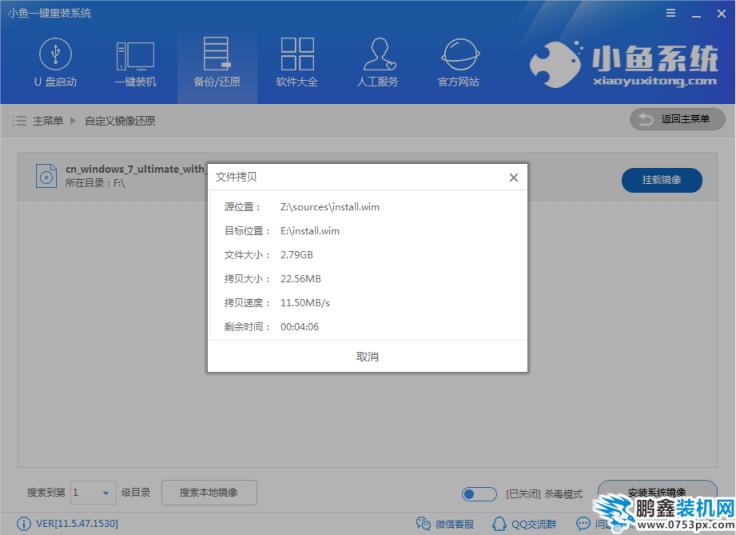Click the list icon beside 主菜单
The image size is (736, 535).
click(19, 121)
